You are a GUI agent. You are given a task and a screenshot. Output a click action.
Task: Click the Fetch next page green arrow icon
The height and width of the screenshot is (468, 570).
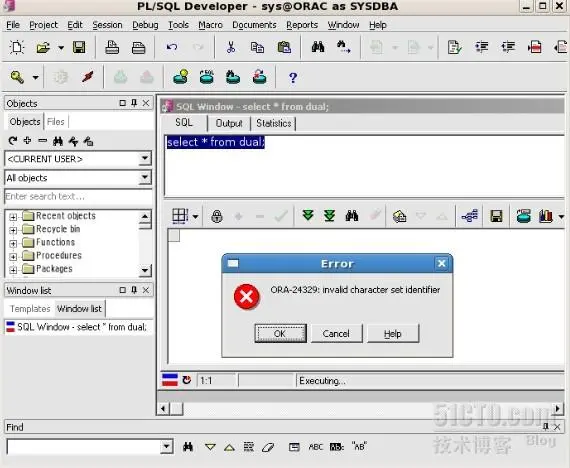click(308, 216)
